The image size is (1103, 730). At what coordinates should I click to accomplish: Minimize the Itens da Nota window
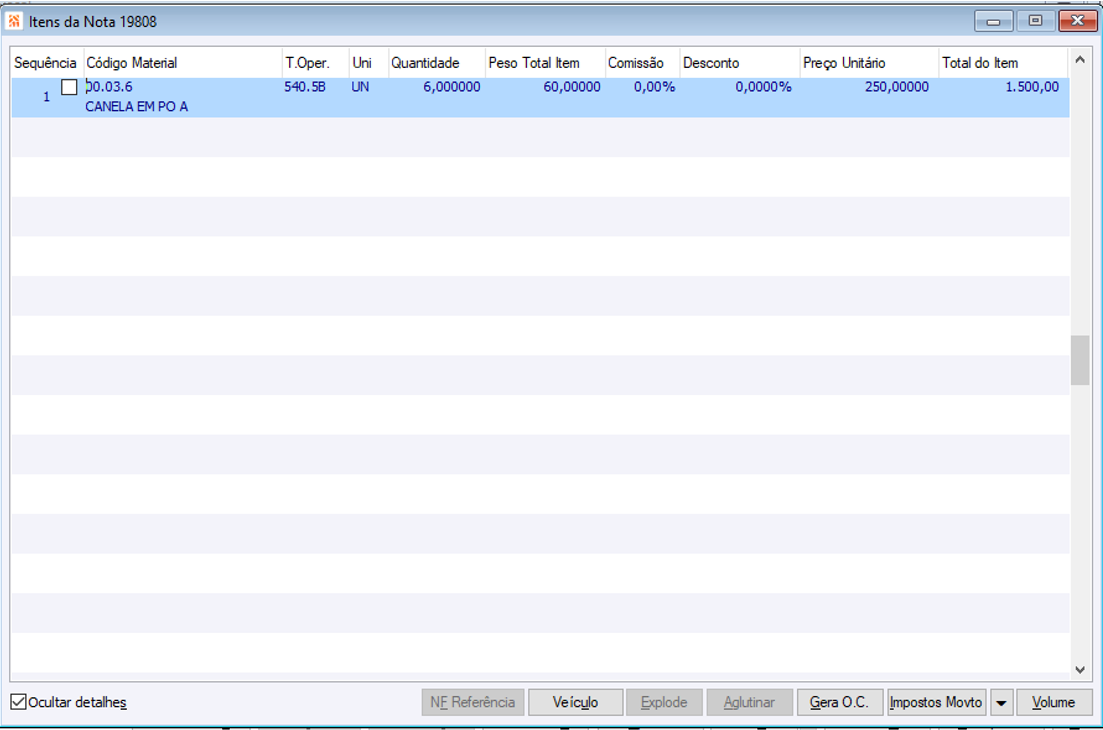coord(993,21)
